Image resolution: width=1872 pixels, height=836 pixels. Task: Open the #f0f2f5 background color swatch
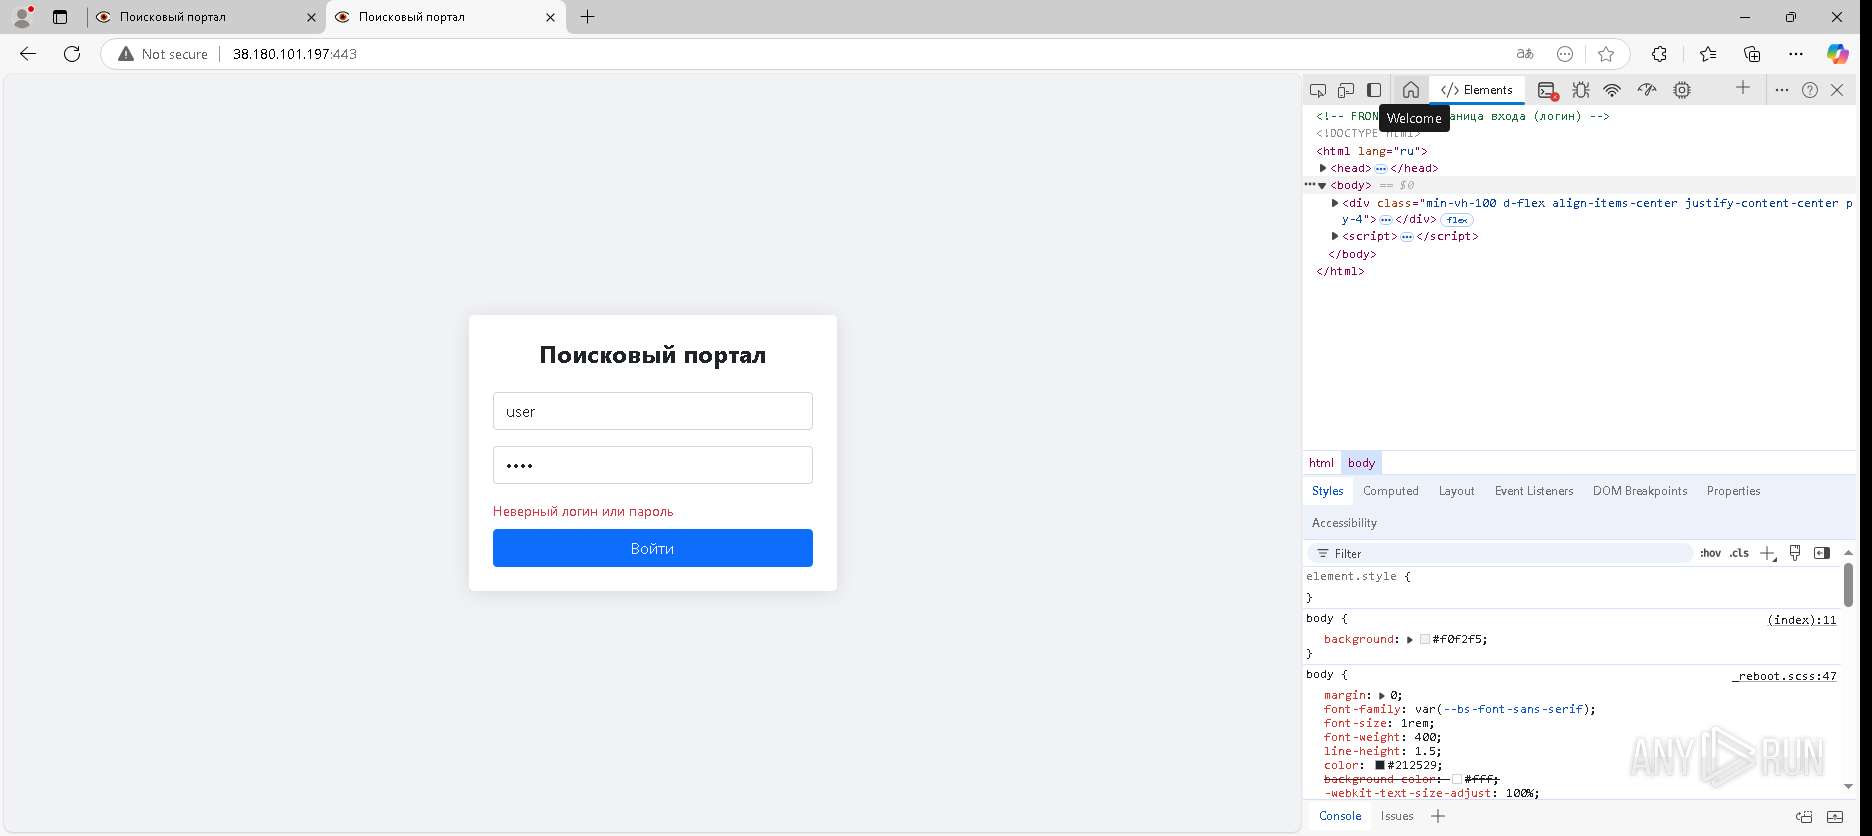[x=1425, y=640]
